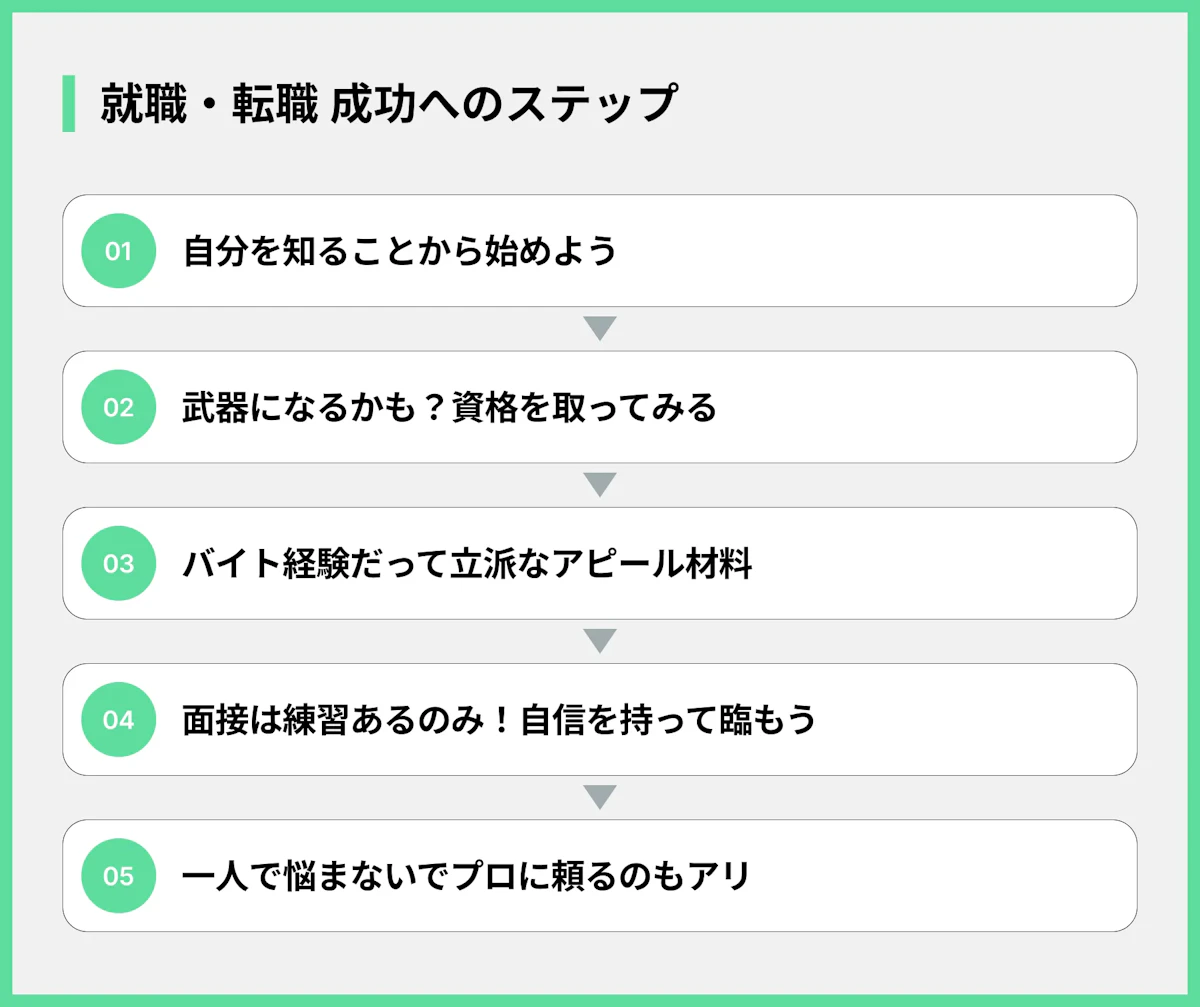Click the phrase "武器になるかも？"
Screen dimensions: 1200x1007
[317, 408]
